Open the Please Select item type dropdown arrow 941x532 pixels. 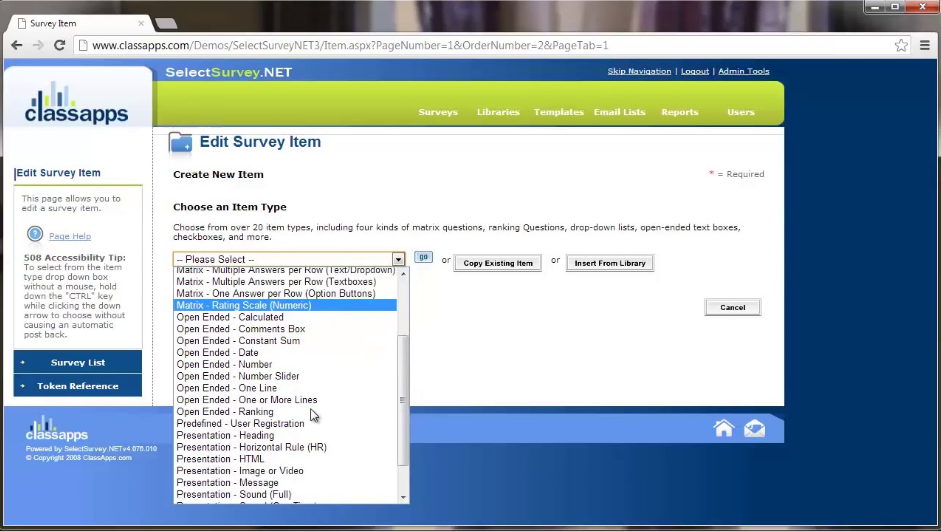398,260
